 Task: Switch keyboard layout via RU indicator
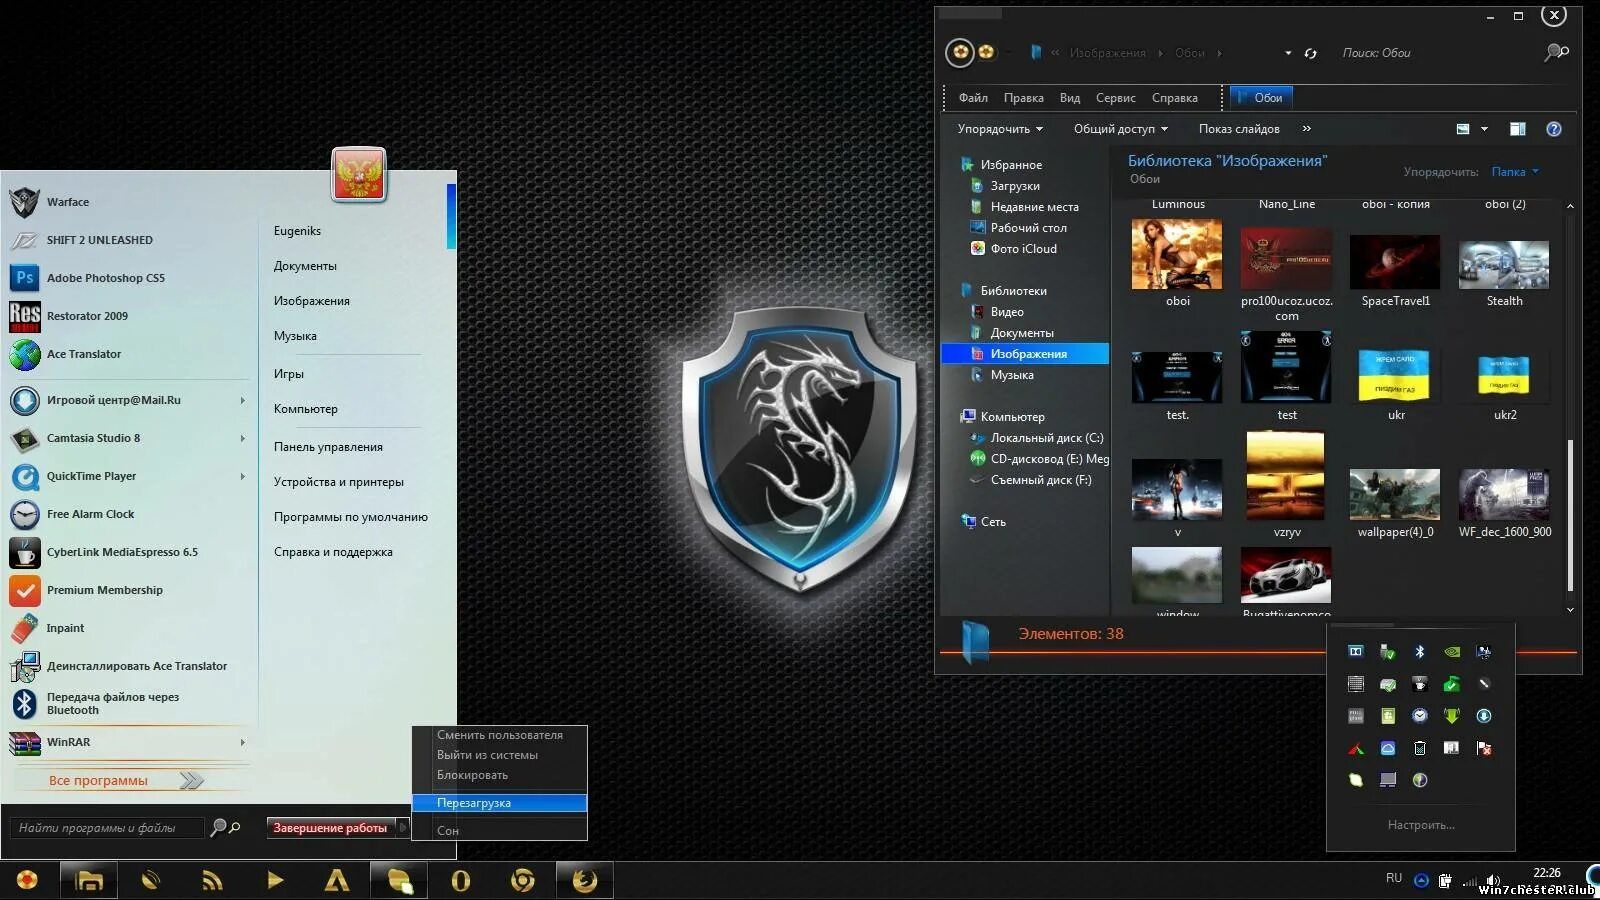pyautogui.click(x=1393, y=877)
